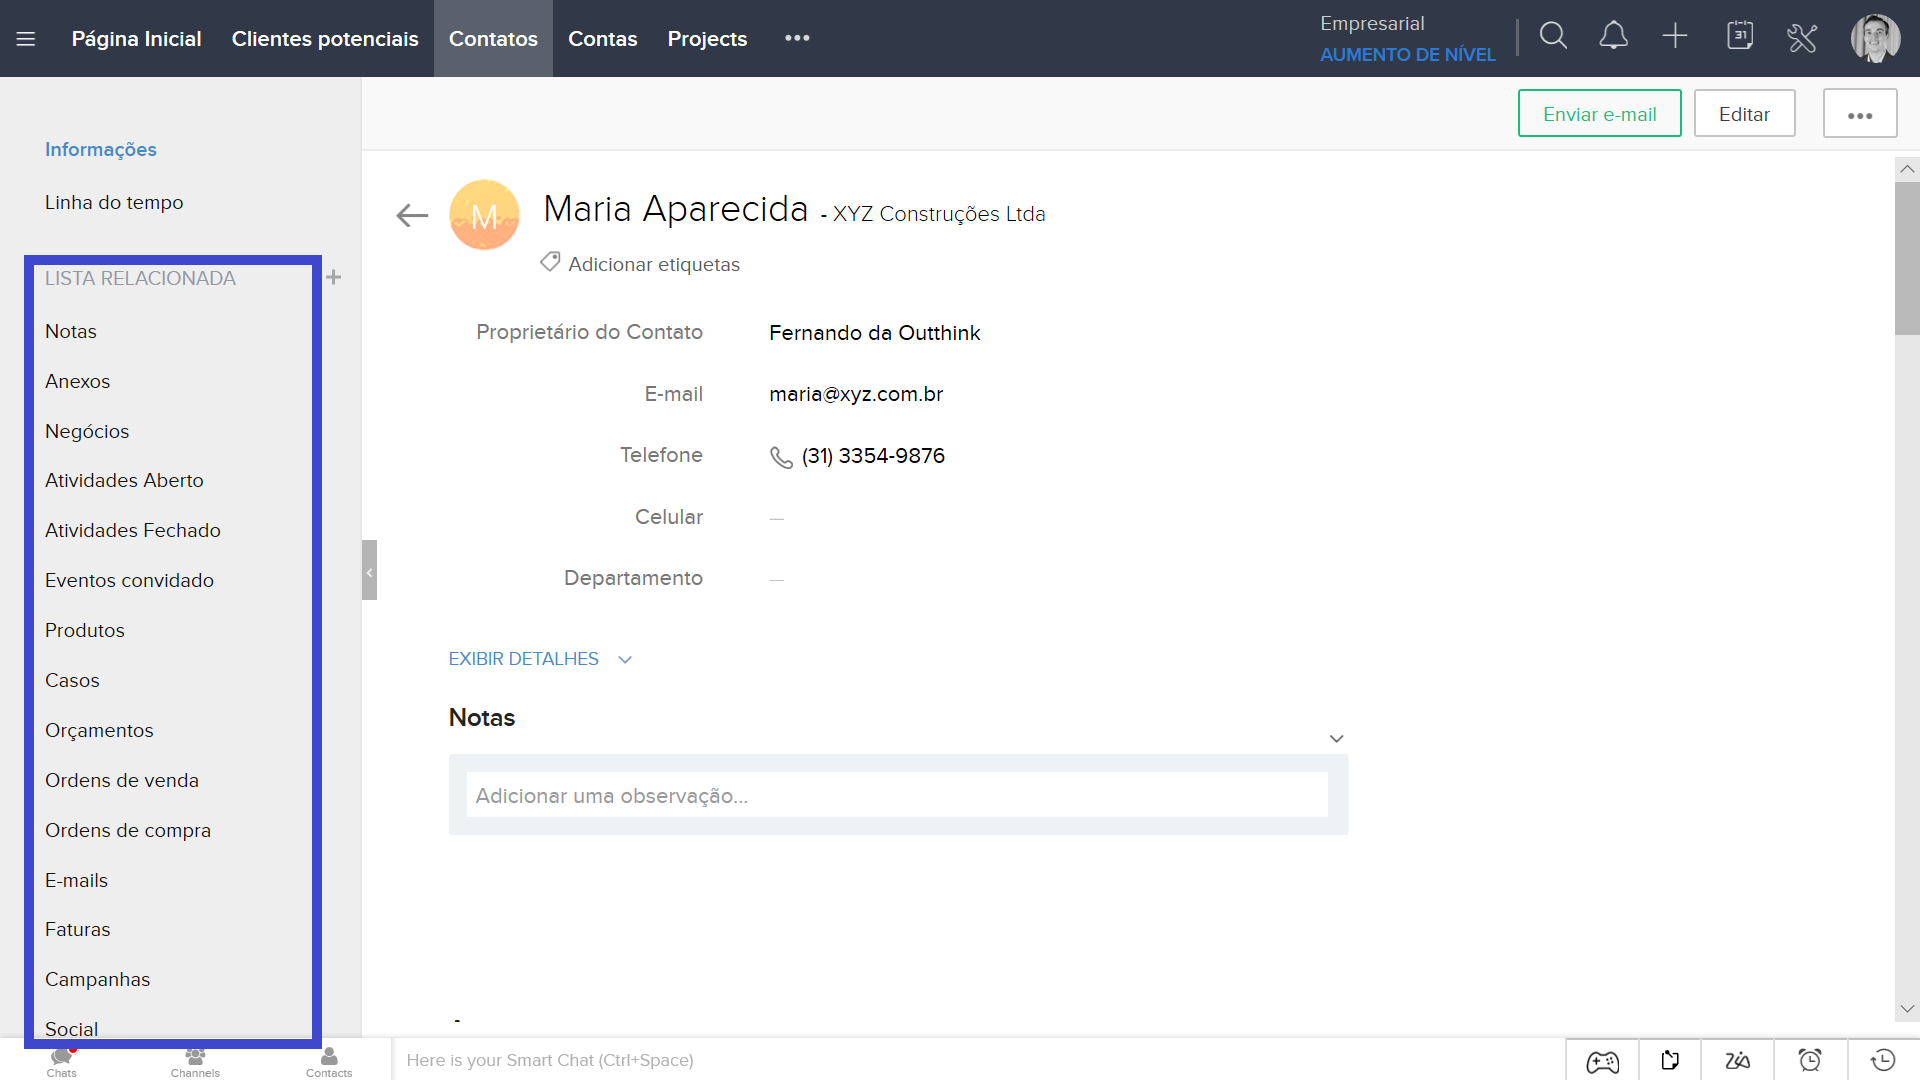The image size is (1920, 1080).
Task: Collapse the left sidebar panel handle
Action: pos(369,571)
